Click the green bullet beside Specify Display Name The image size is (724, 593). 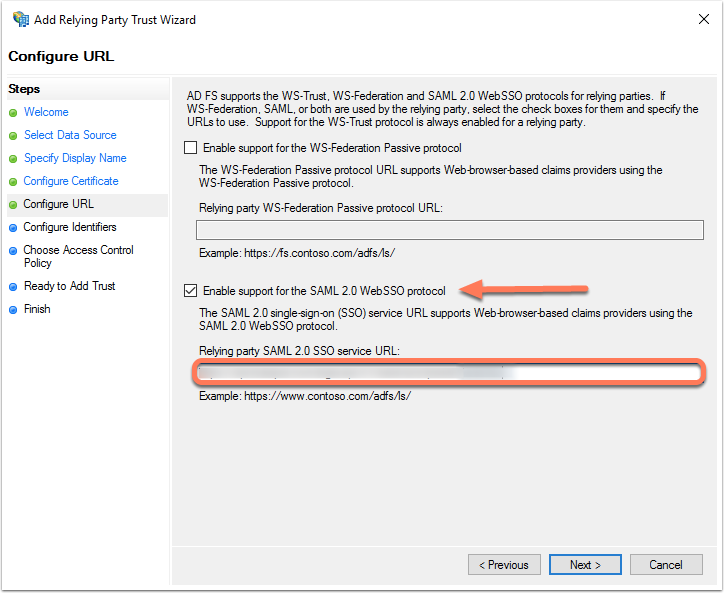(13, 159)
